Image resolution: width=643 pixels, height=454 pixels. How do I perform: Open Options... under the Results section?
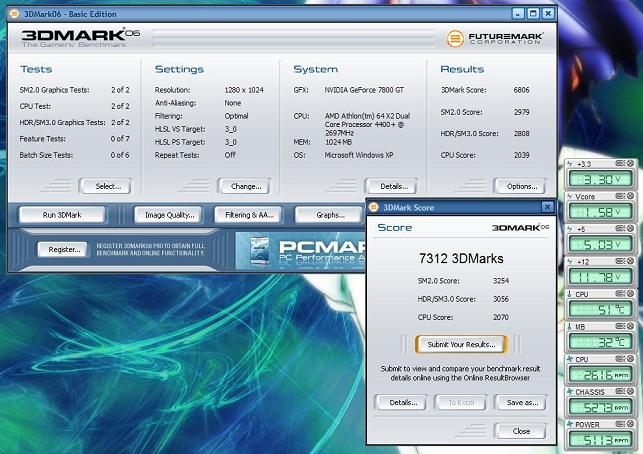point(521,186)
